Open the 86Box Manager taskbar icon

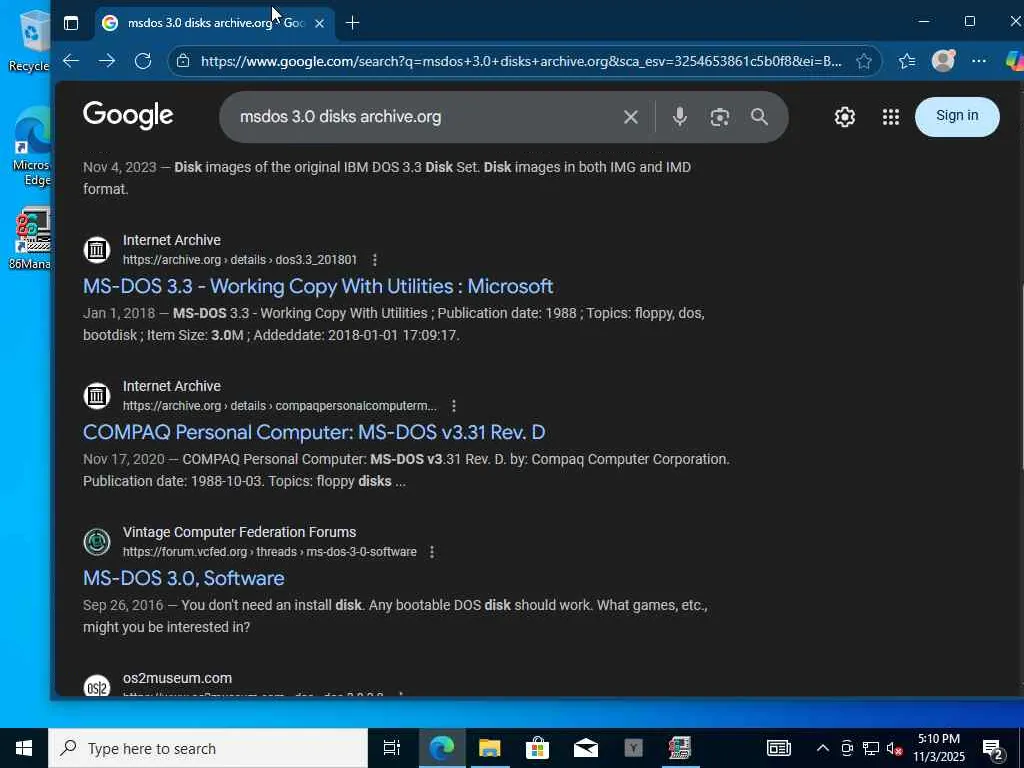(x=680, y=748)
